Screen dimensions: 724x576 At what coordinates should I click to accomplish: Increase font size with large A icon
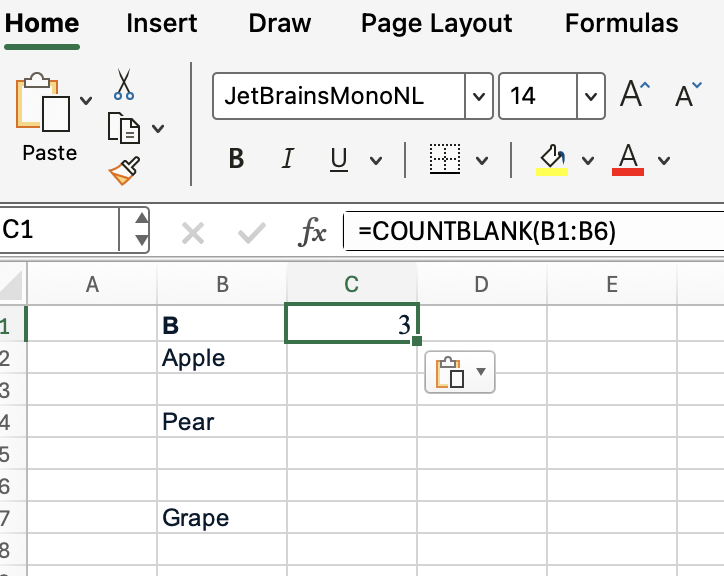(x=634, y=94)
